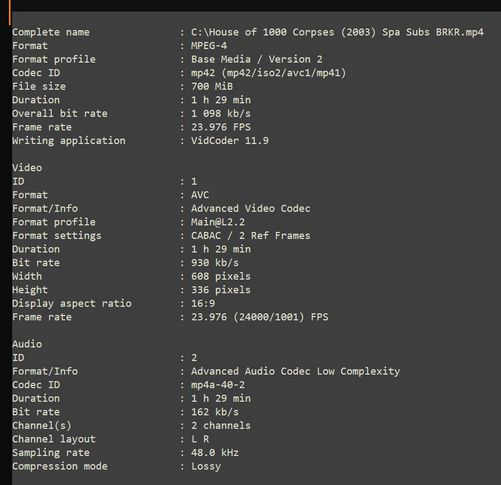Screen dimensions: 501x485
Task: Select the Advanced Audio Codec Low Complexity text
Action: click(x=295, y=371)
